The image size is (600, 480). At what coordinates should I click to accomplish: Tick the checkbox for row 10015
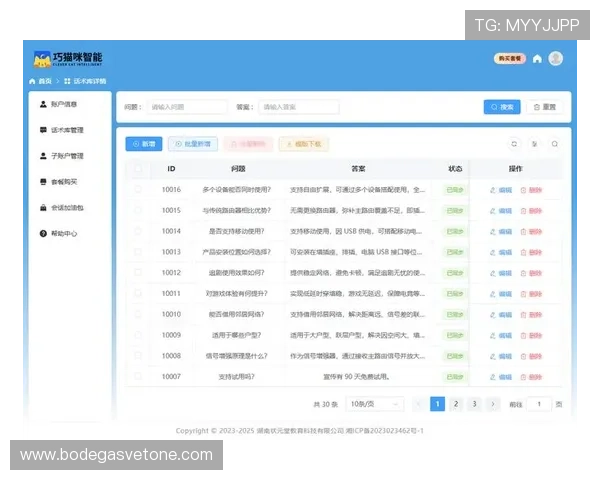(138, 210)
